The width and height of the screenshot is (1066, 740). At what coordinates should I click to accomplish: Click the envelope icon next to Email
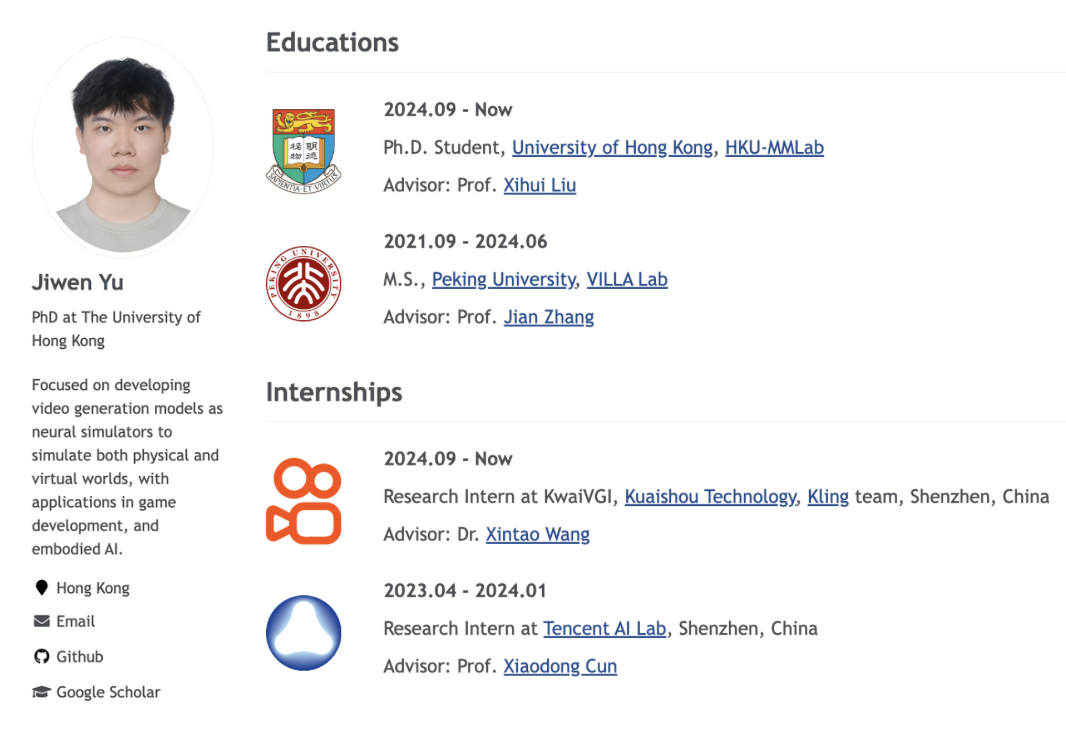click(x=41, y=621)
